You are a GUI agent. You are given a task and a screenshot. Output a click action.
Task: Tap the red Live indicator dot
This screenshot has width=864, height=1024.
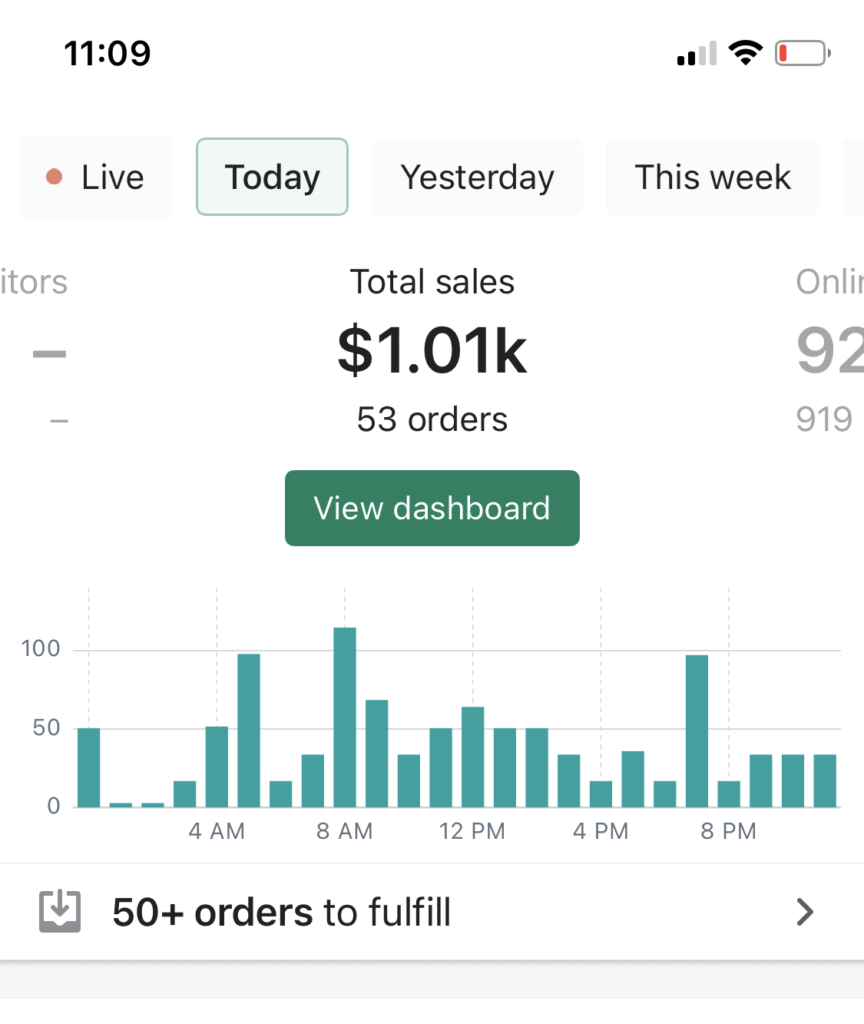55,177
